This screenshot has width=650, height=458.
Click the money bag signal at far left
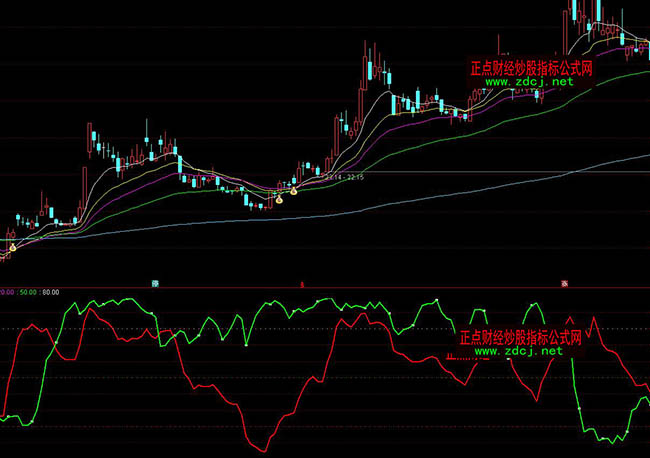pos(12,246)
